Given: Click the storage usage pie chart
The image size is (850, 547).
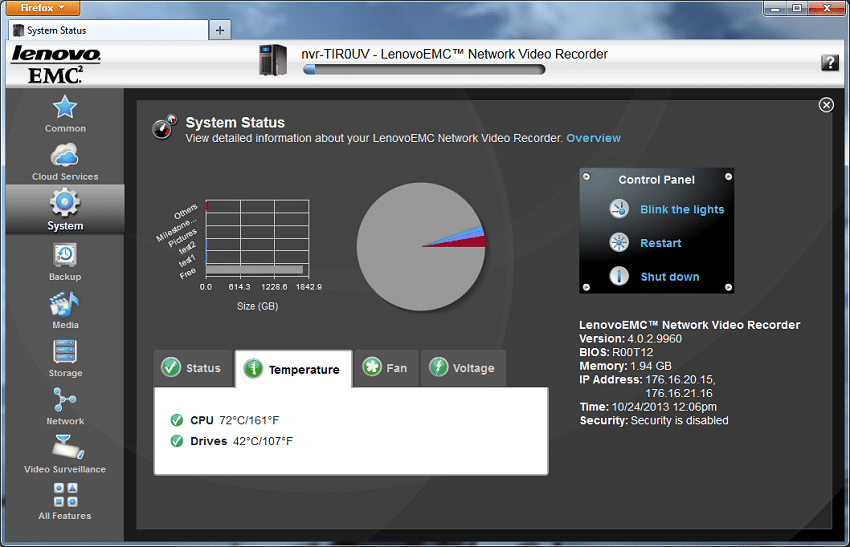Looking at the screenshot, I should pos(421,247).
